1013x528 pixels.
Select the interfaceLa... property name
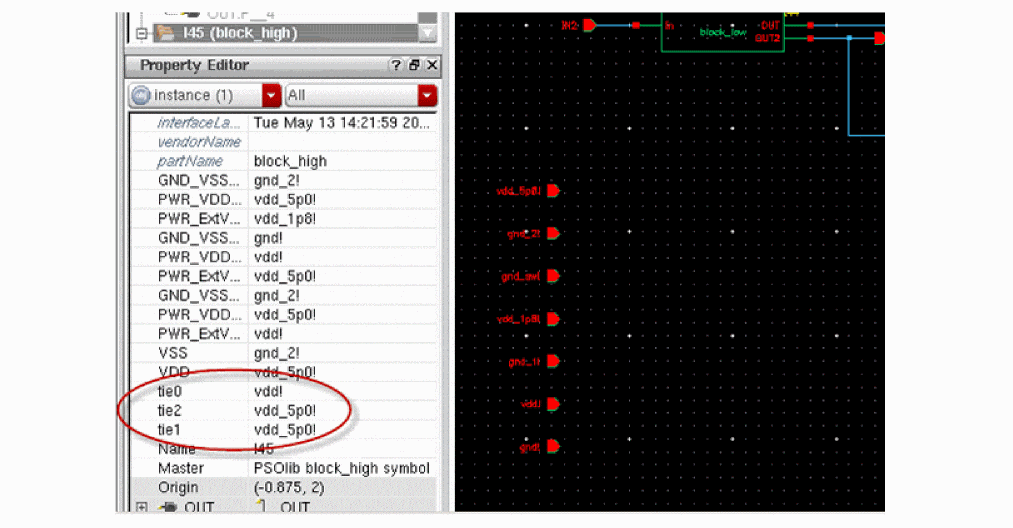pyautogui.click(x=199, y=123)
